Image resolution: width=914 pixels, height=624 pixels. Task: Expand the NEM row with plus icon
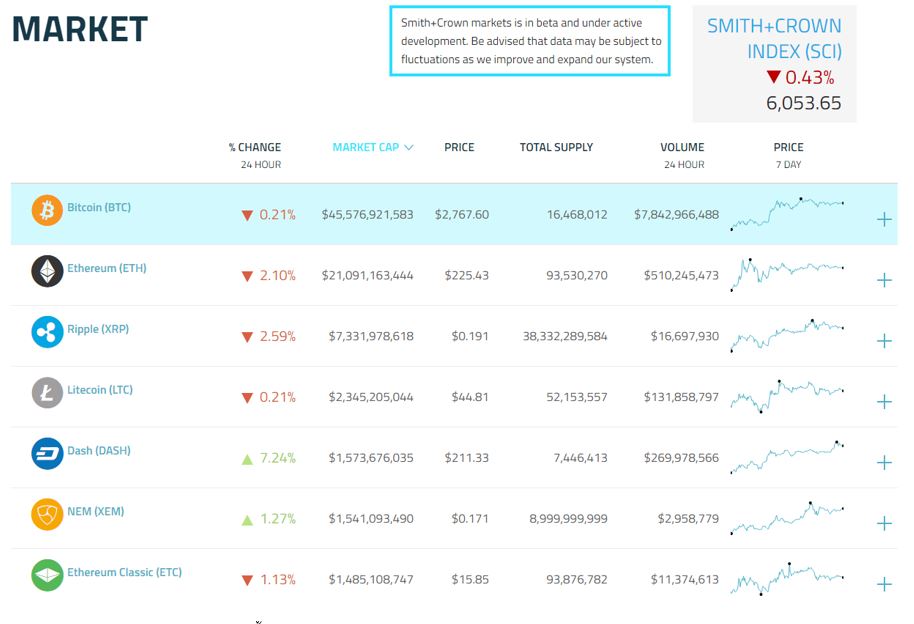point(883,523)
